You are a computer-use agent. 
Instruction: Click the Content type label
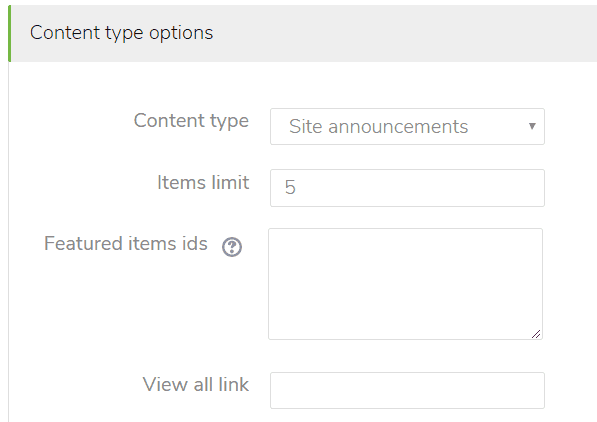[191, 121]
